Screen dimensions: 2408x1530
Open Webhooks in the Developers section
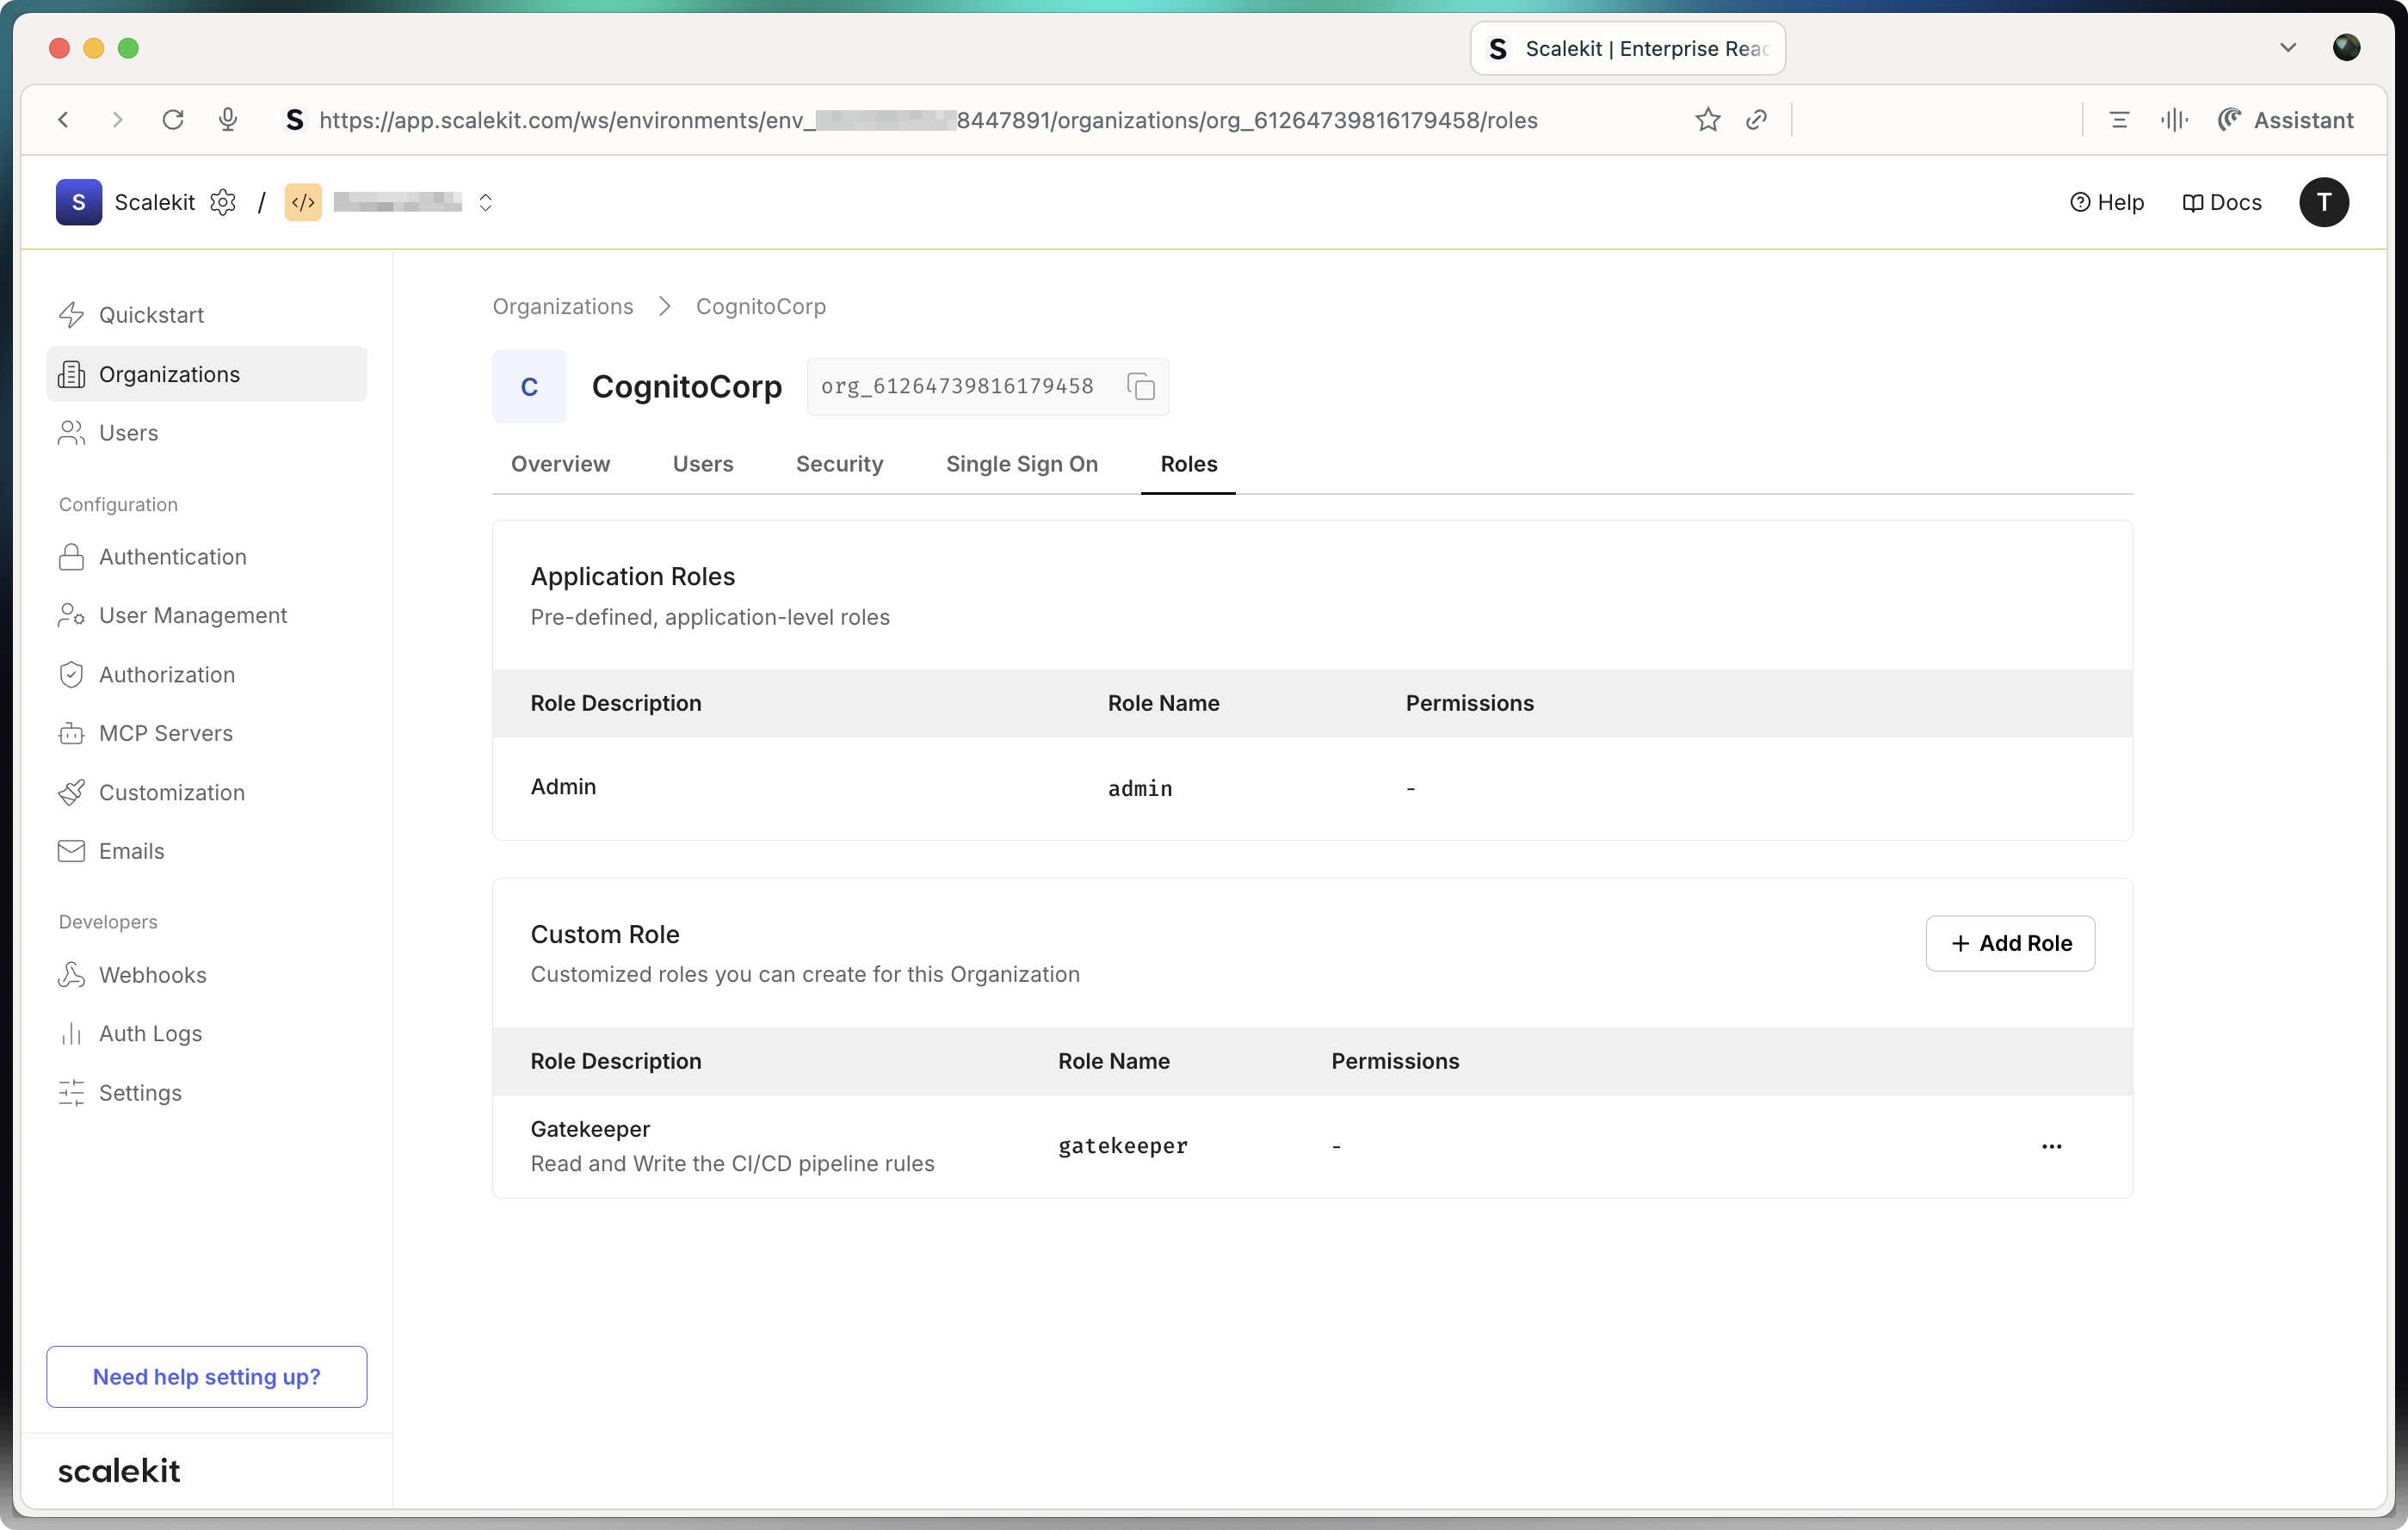(x=152, y=975)
